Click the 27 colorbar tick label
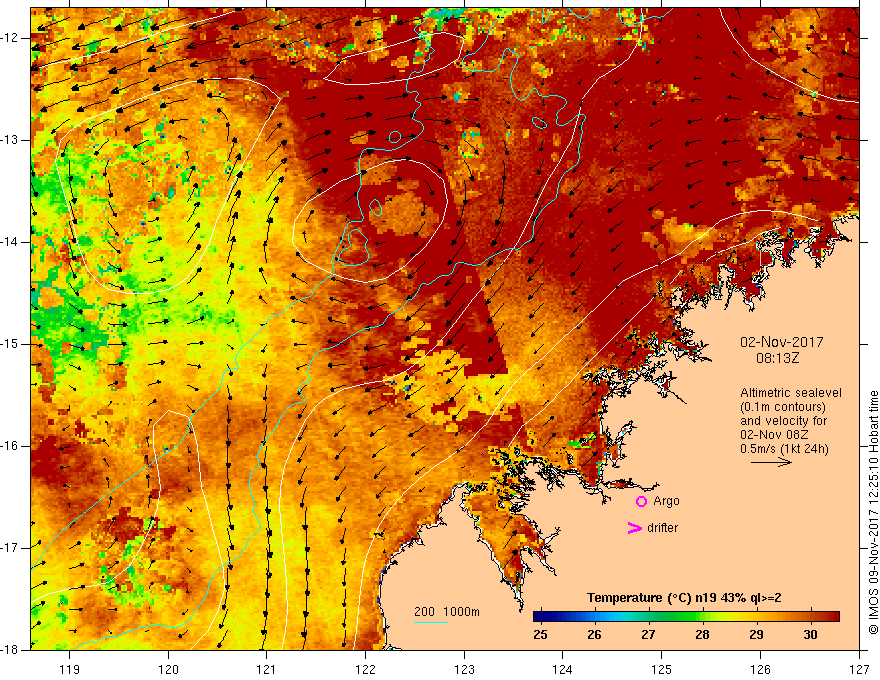The width and height of the screenshot is (880, 680). pyautogui.click(x=648, y=635)
